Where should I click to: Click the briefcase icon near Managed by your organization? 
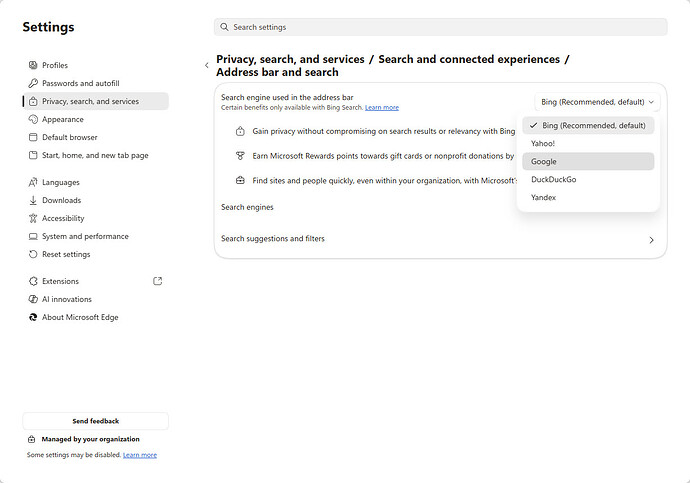pyautogui.click(x=31, y=439)
